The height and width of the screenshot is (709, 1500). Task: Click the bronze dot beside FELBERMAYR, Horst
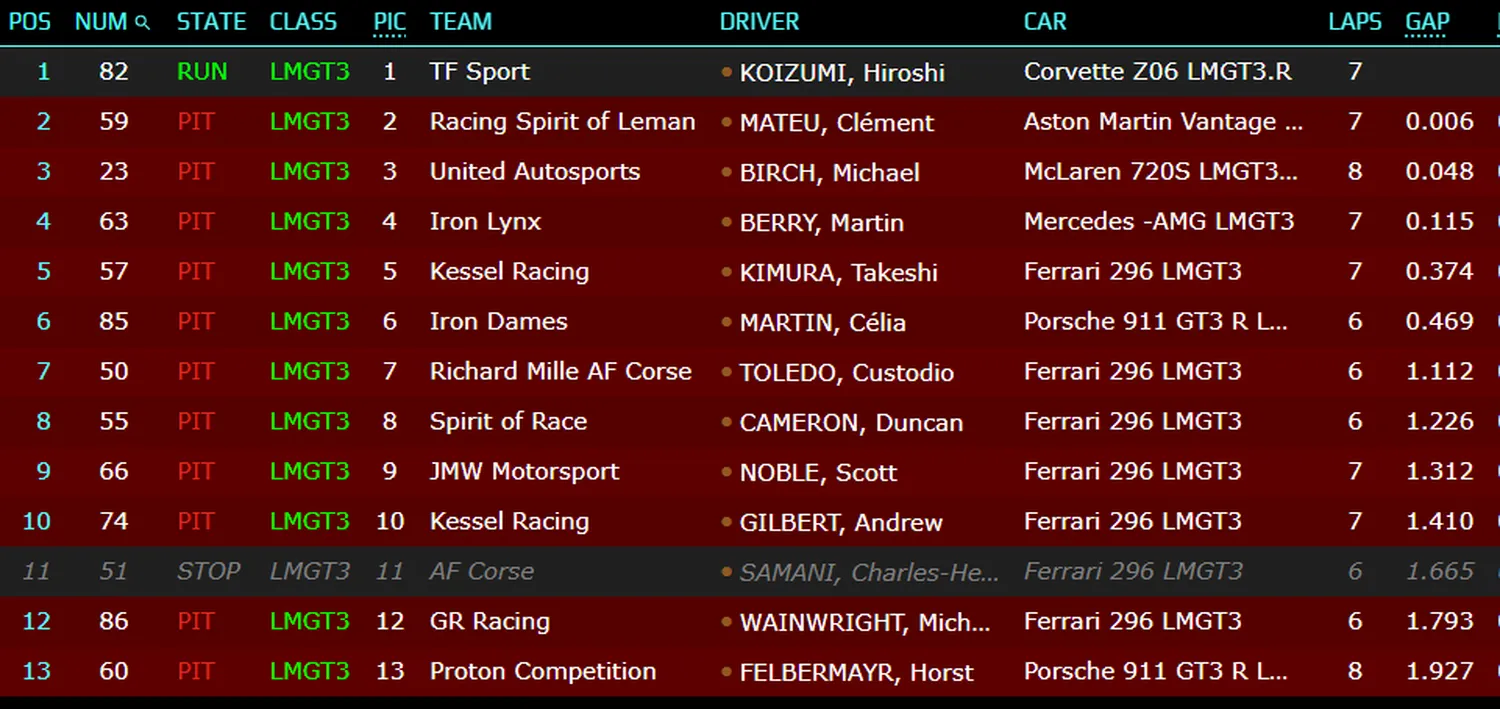727,672
